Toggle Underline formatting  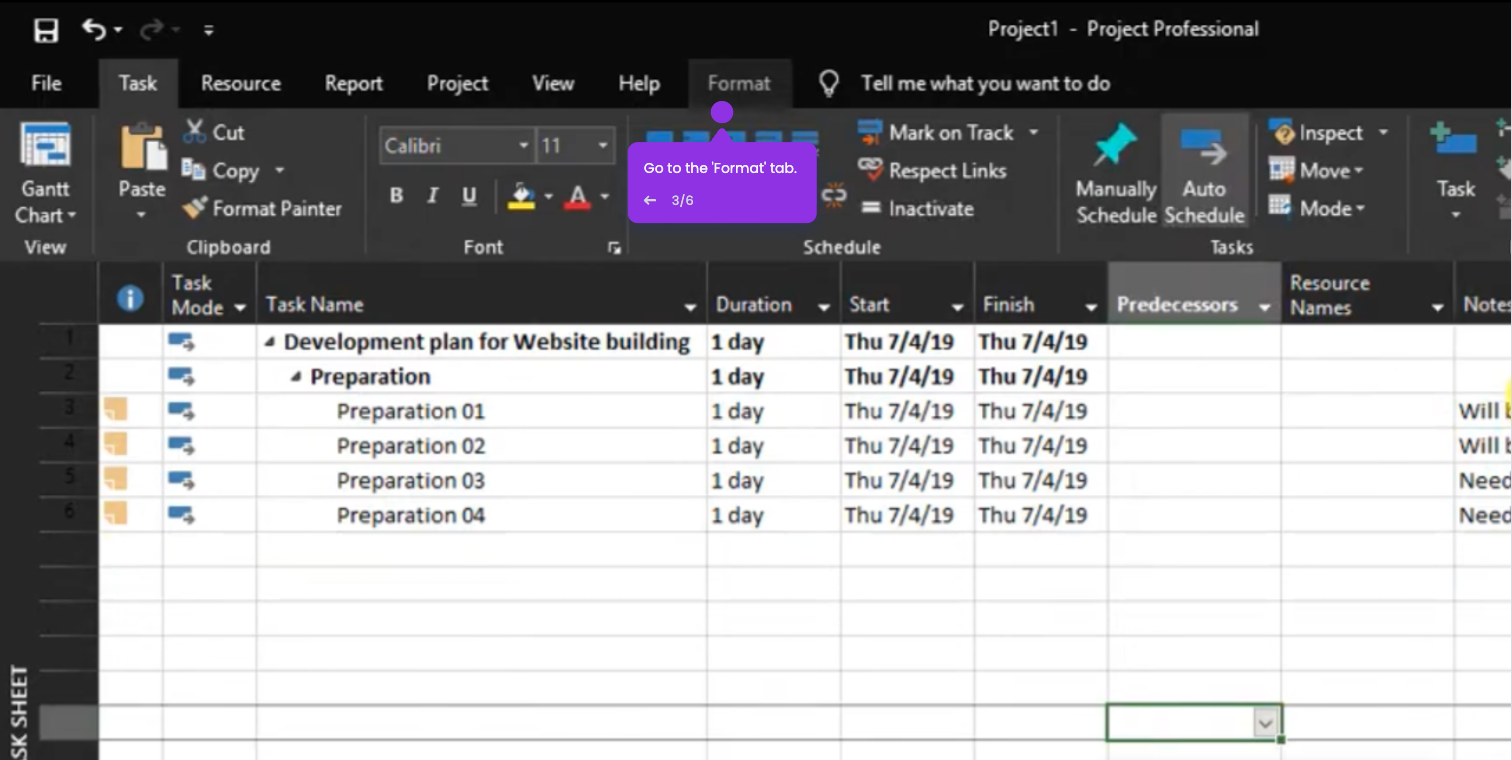tap(469, 196)
